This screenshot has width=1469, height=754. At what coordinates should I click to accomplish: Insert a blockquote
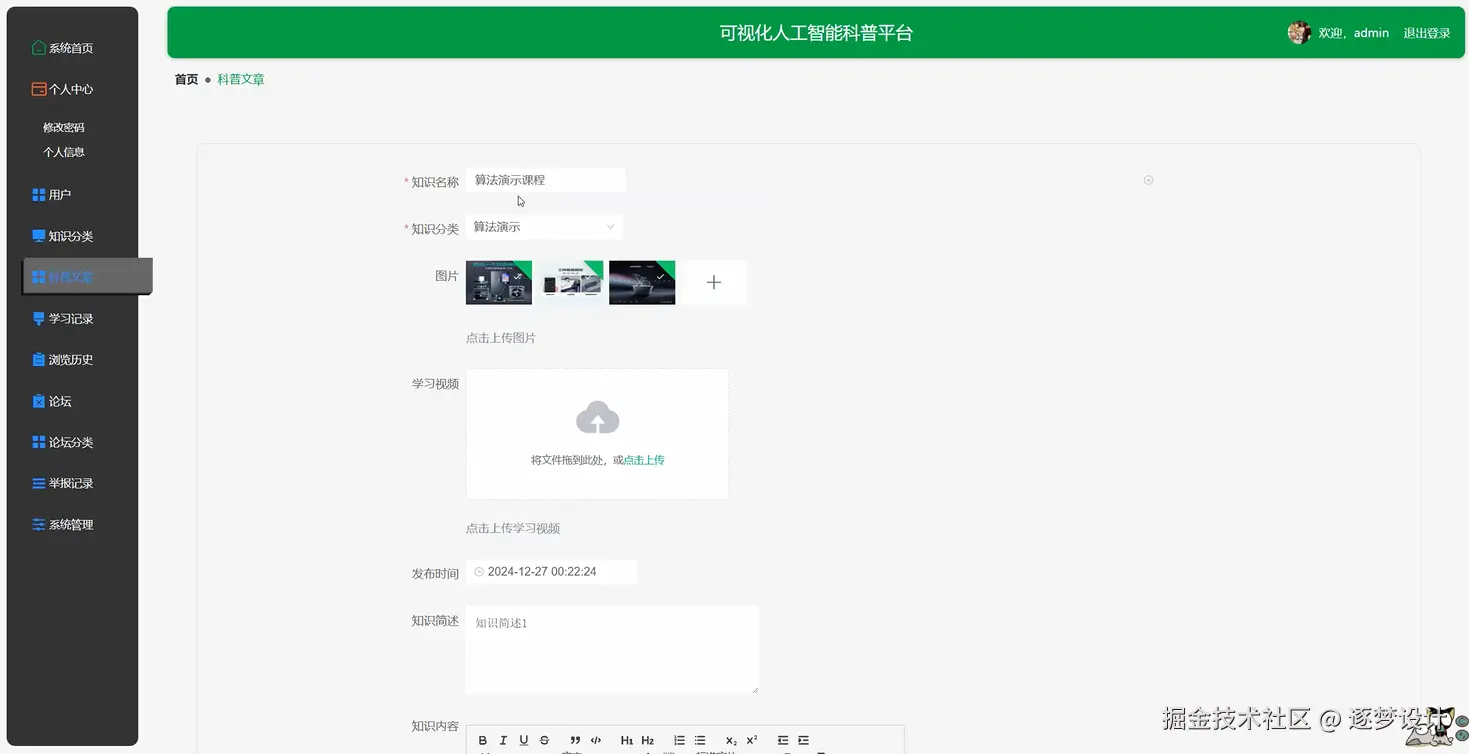tap(575, 740)
